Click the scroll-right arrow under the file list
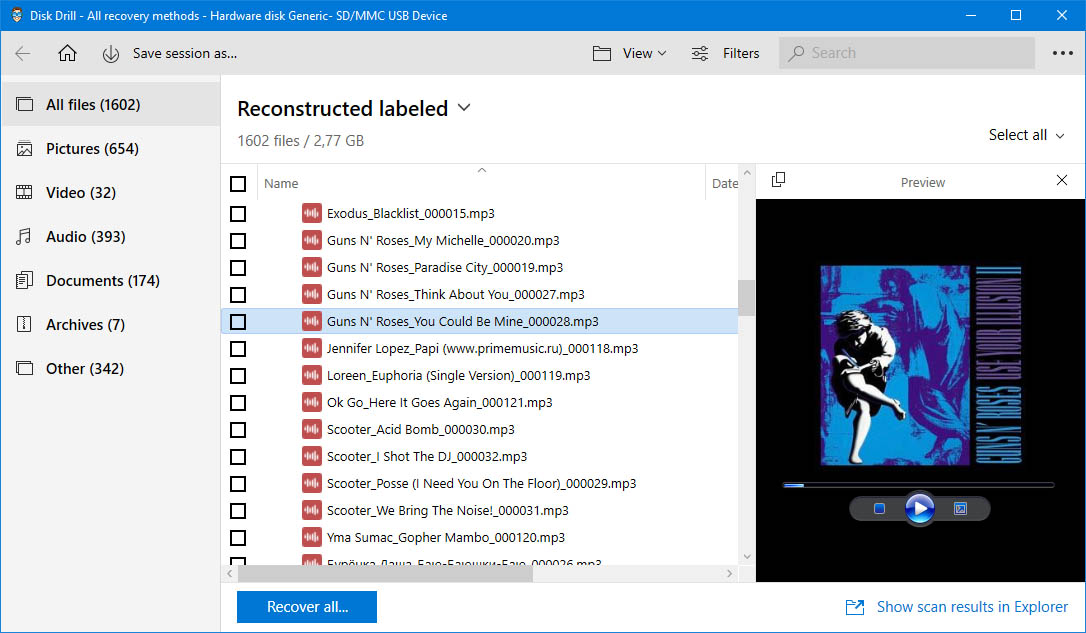 pos(729,573)
